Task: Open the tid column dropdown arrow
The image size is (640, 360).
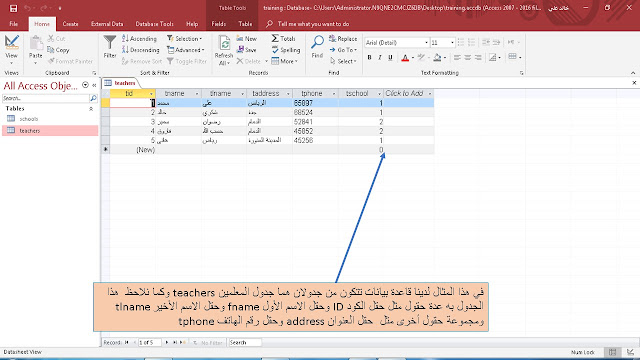Action: (151, 94)
